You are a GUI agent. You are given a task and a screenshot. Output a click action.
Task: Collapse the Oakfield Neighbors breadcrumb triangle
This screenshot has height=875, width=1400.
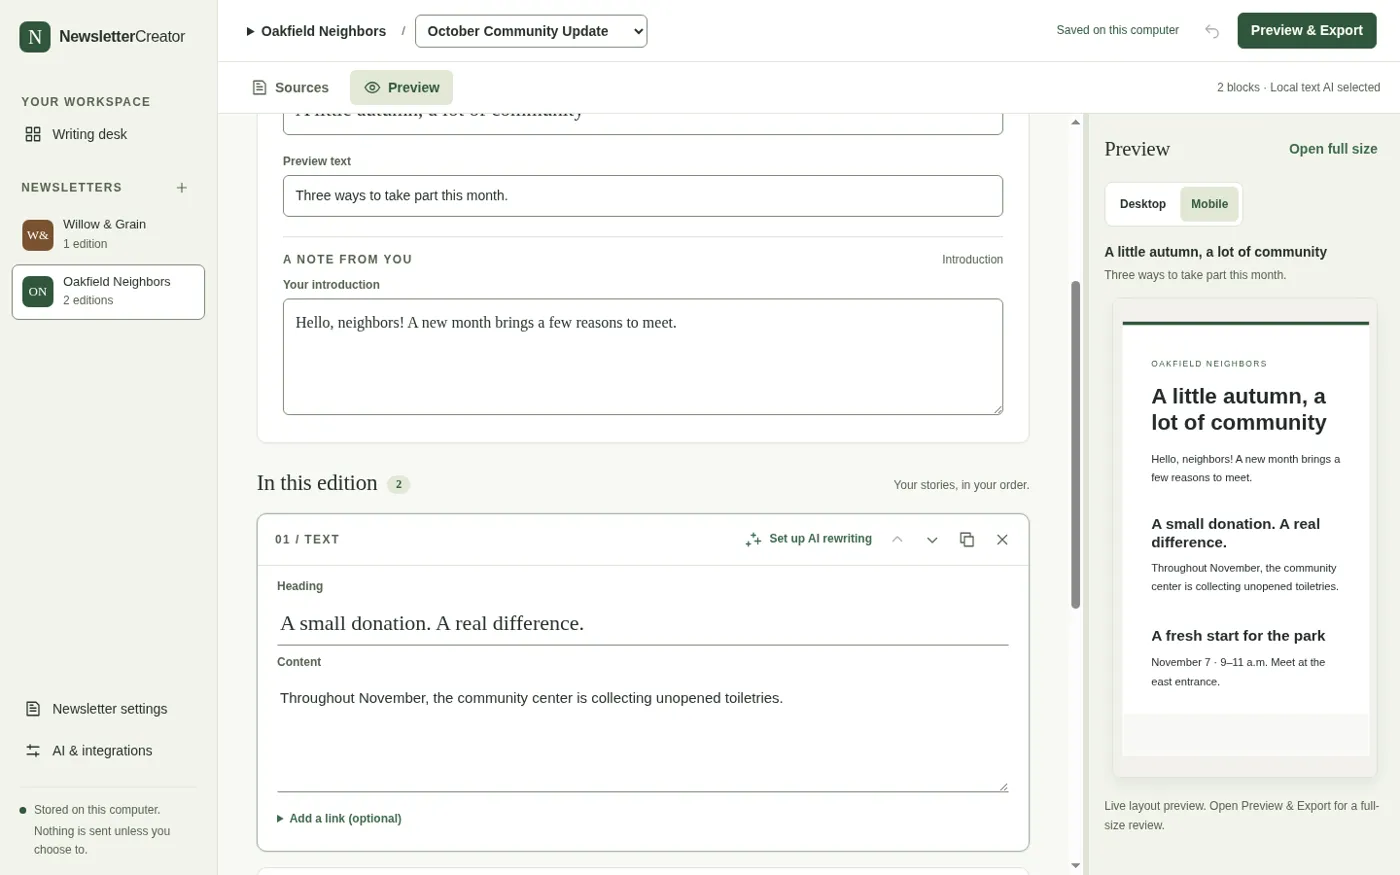click(250, 32)
